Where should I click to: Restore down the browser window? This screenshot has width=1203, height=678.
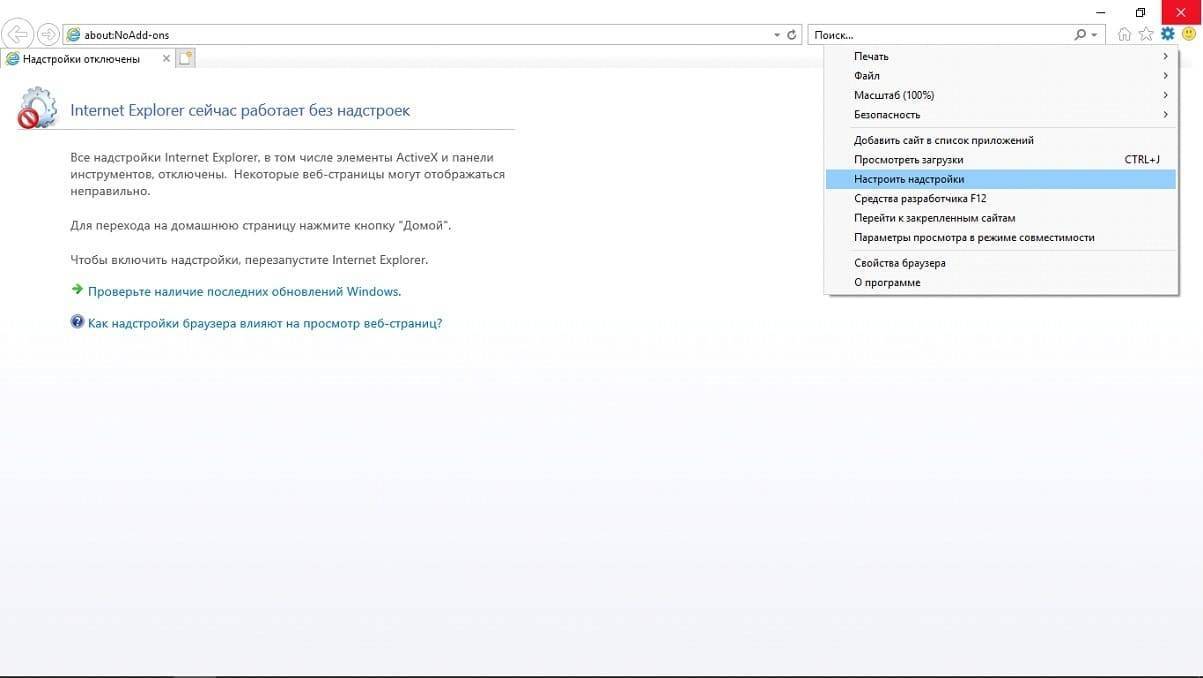(1140, 12)
